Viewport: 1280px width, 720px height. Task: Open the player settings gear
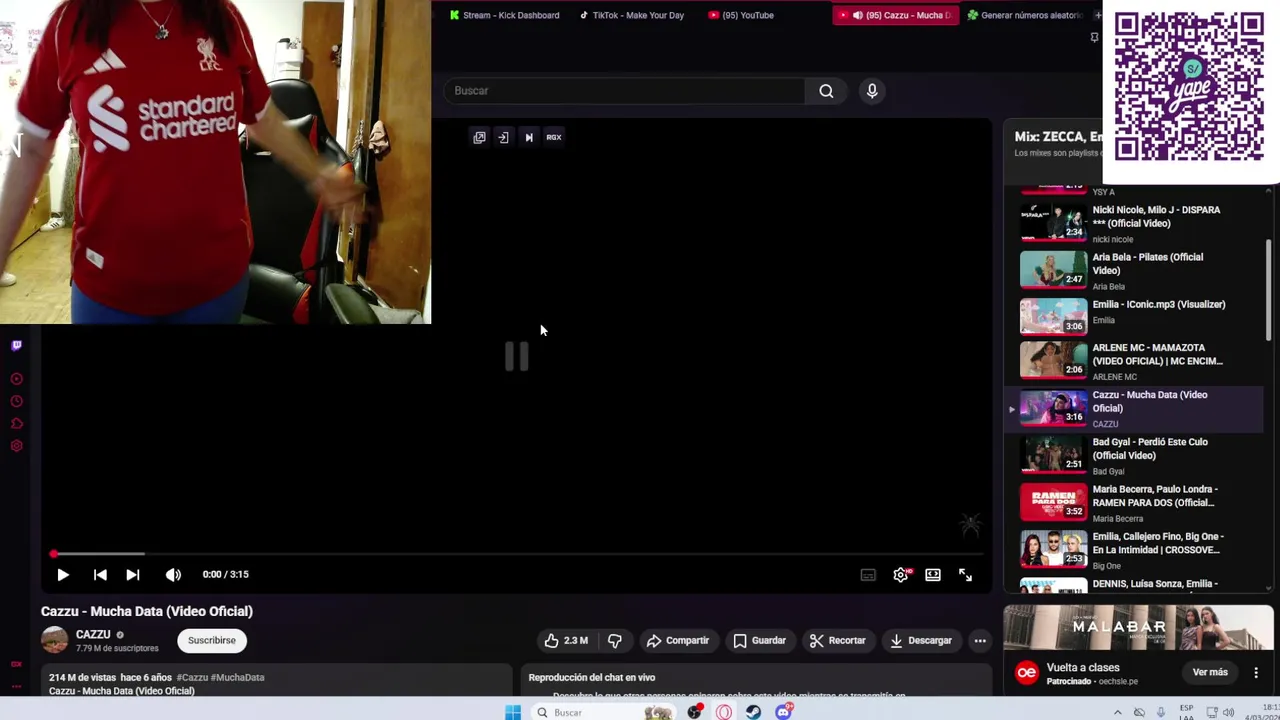(901, 575)
